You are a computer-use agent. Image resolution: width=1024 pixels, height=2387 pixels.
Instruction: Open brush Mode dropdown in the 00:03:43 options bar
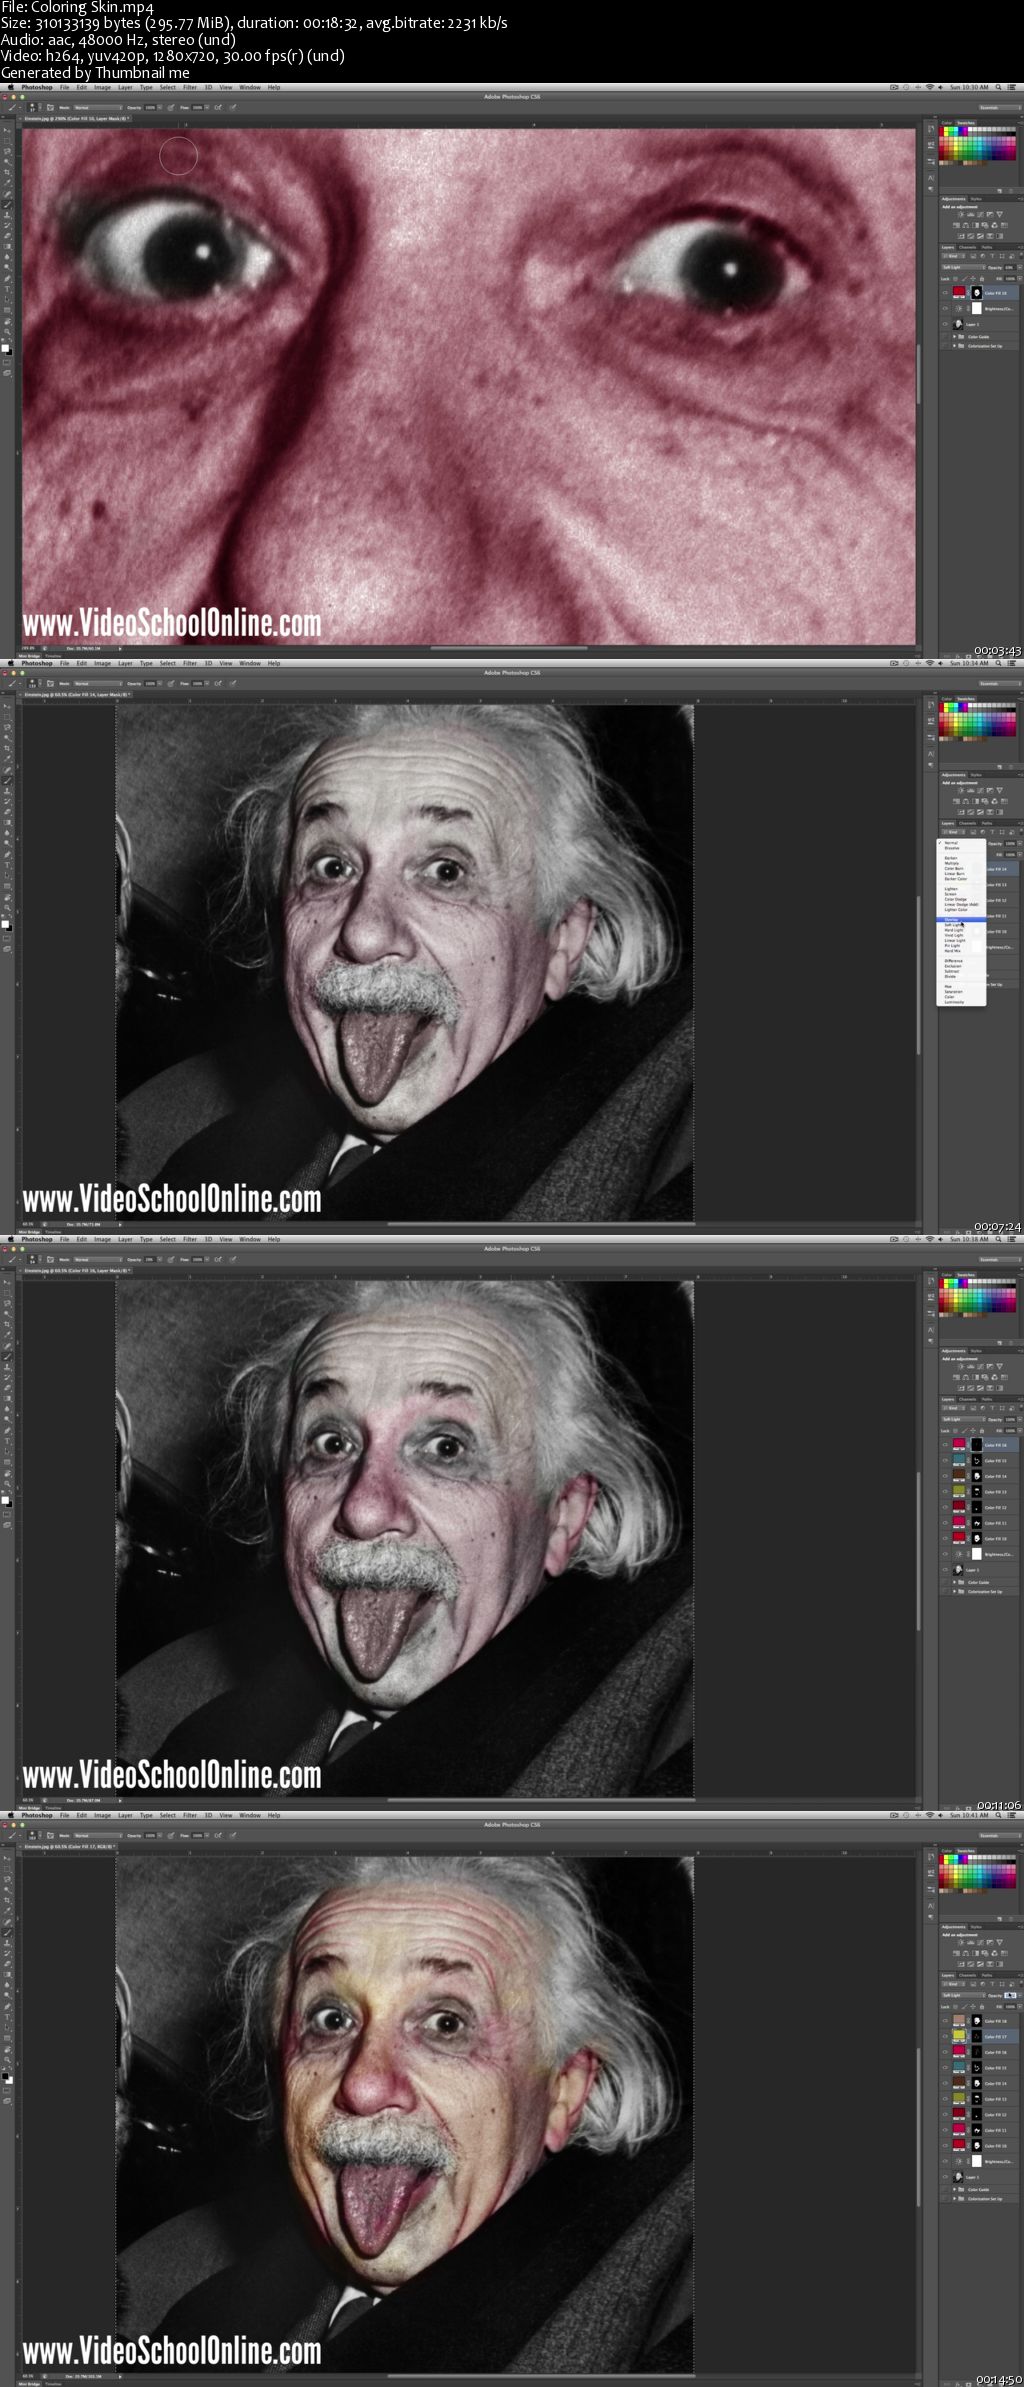pos(97,107)
